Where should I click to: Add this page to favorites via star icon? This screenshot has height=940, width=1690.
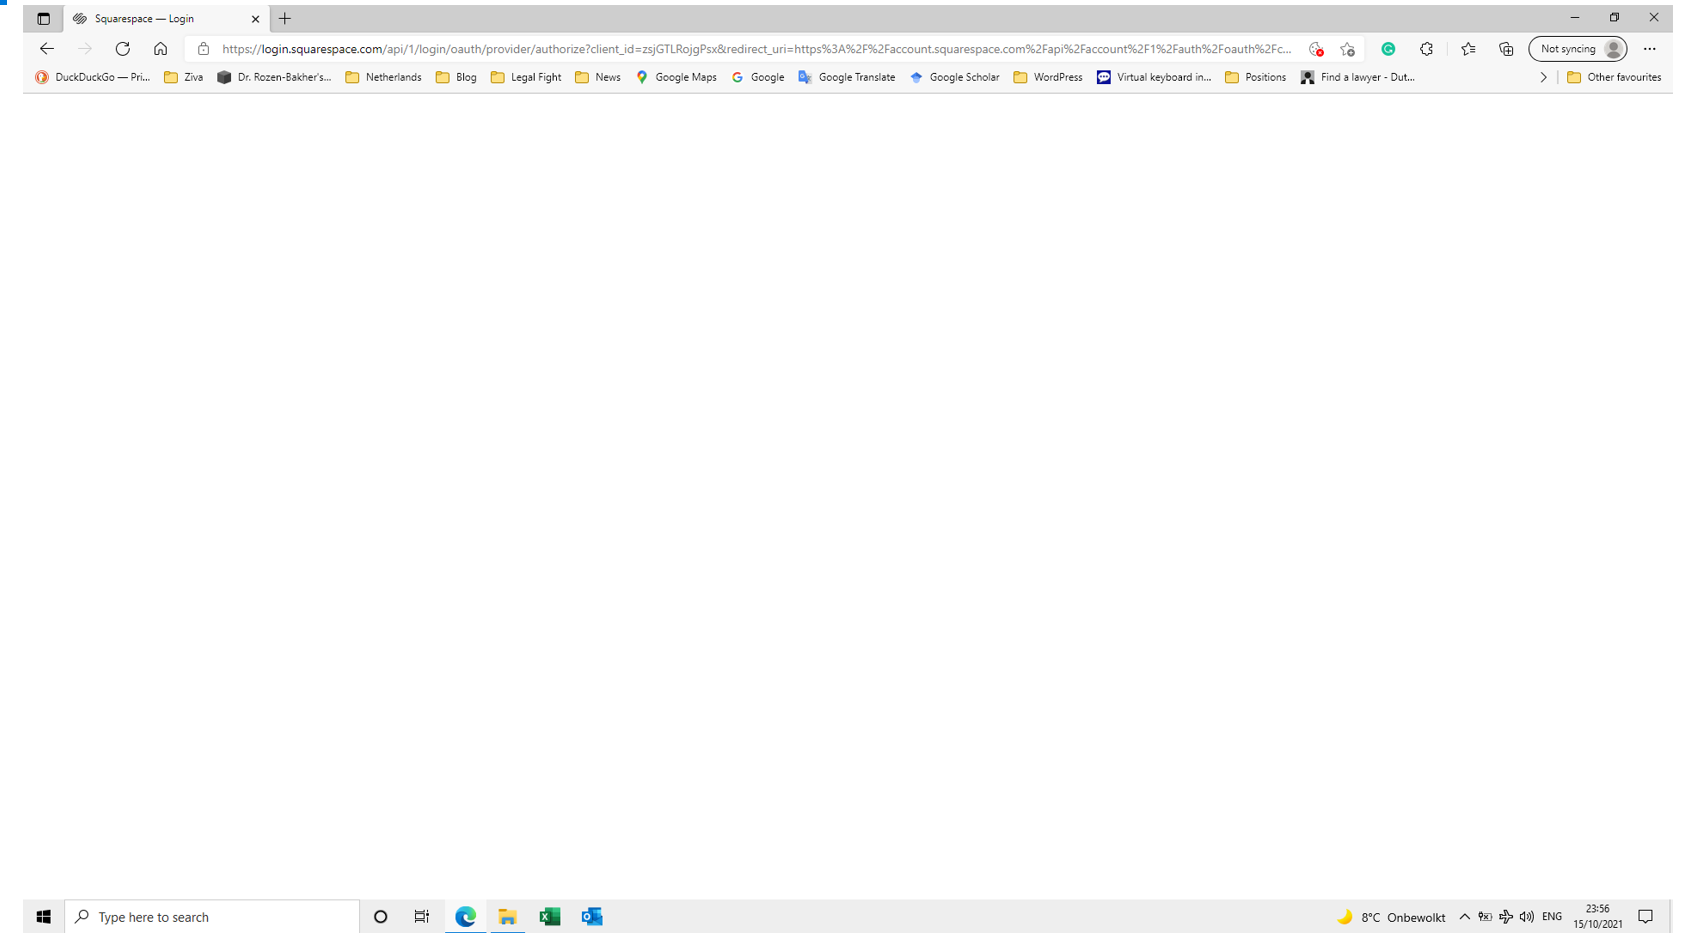[1346, 48]
